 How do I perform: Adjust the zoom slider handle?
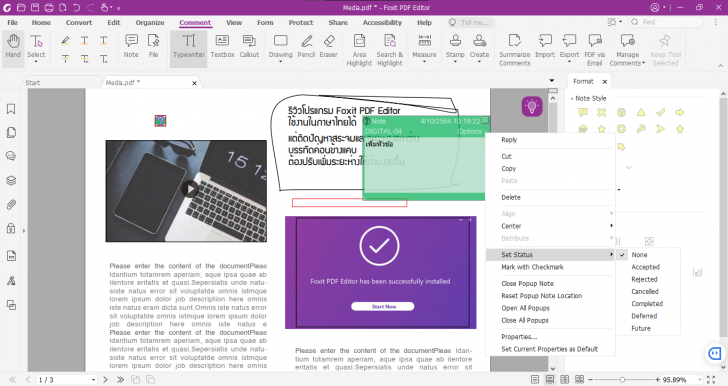pyautogui.click(x=623, y=379)
